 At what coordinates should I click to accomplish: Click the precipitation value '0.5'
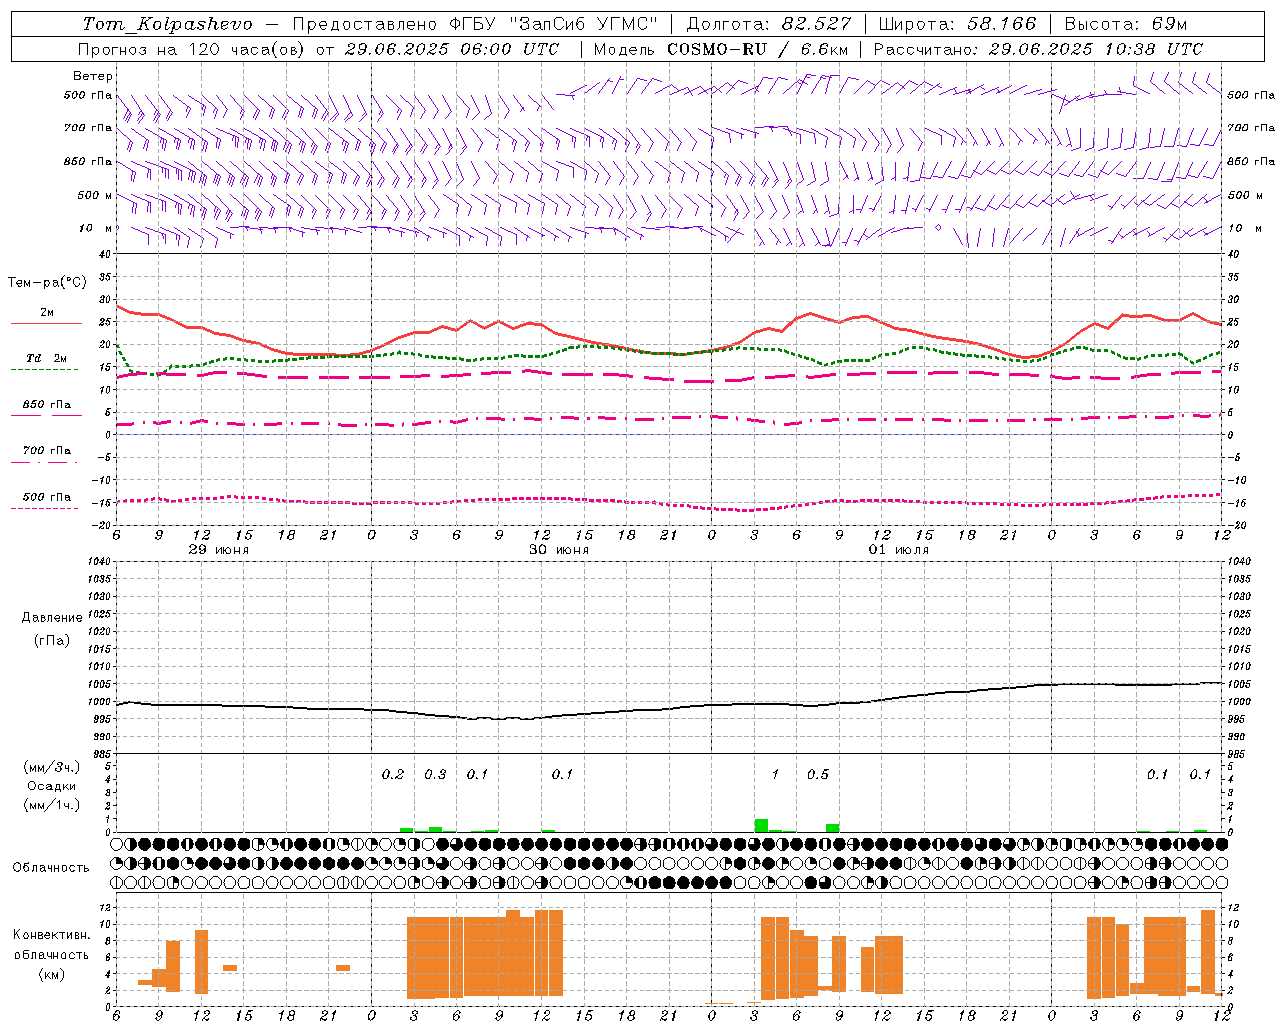coord(818,774)
